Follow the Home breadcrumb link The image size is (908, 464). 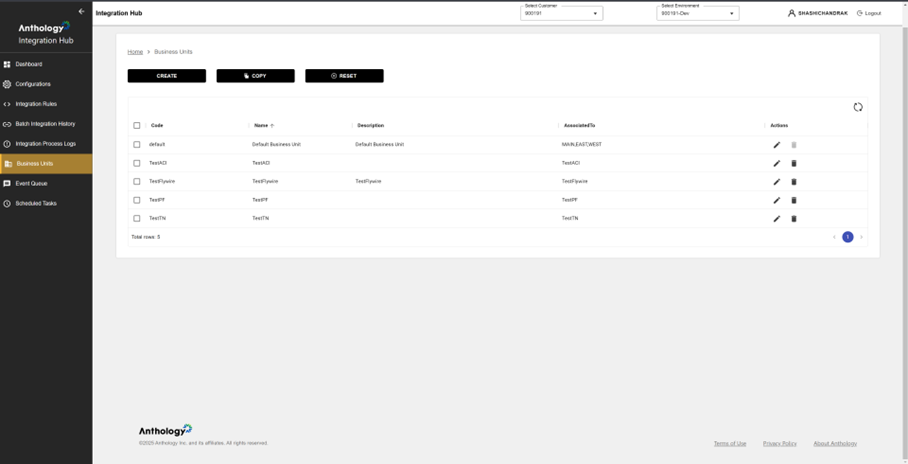click(135, 52)
